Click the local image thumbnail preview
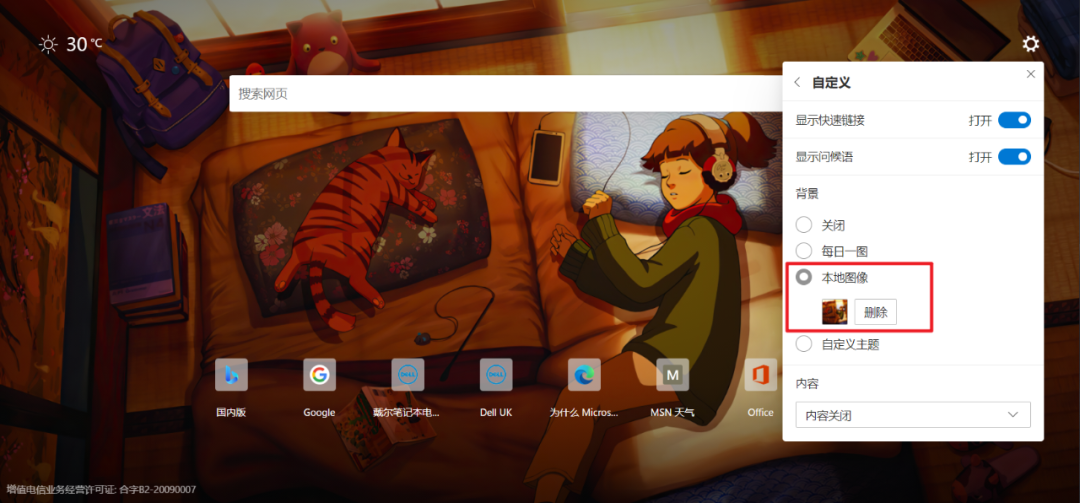Image resolution: width=1080 pixels, height=503 pixels. (x=834, y=312)
